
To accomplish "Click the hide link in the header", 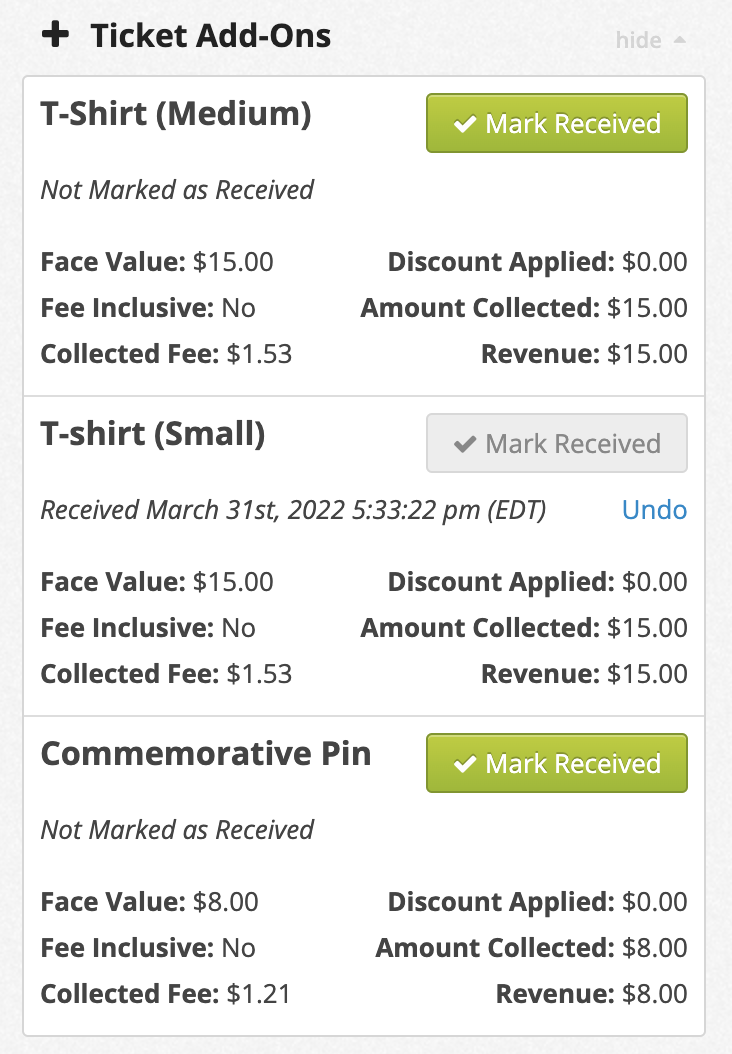I will [638, 40].
